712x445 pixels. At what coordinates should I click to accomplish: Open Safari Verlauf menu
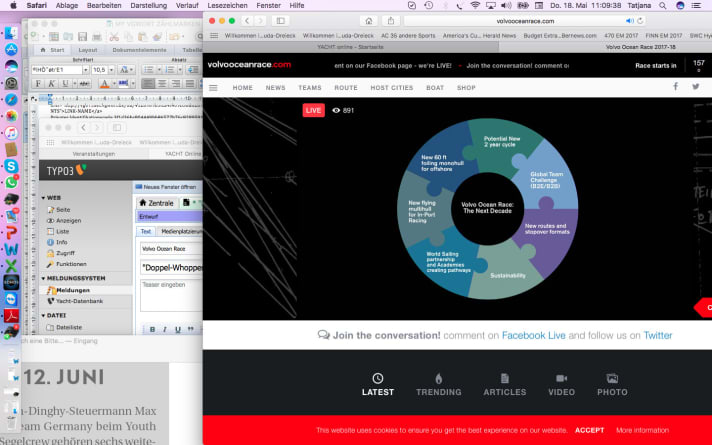pos(187,5)
